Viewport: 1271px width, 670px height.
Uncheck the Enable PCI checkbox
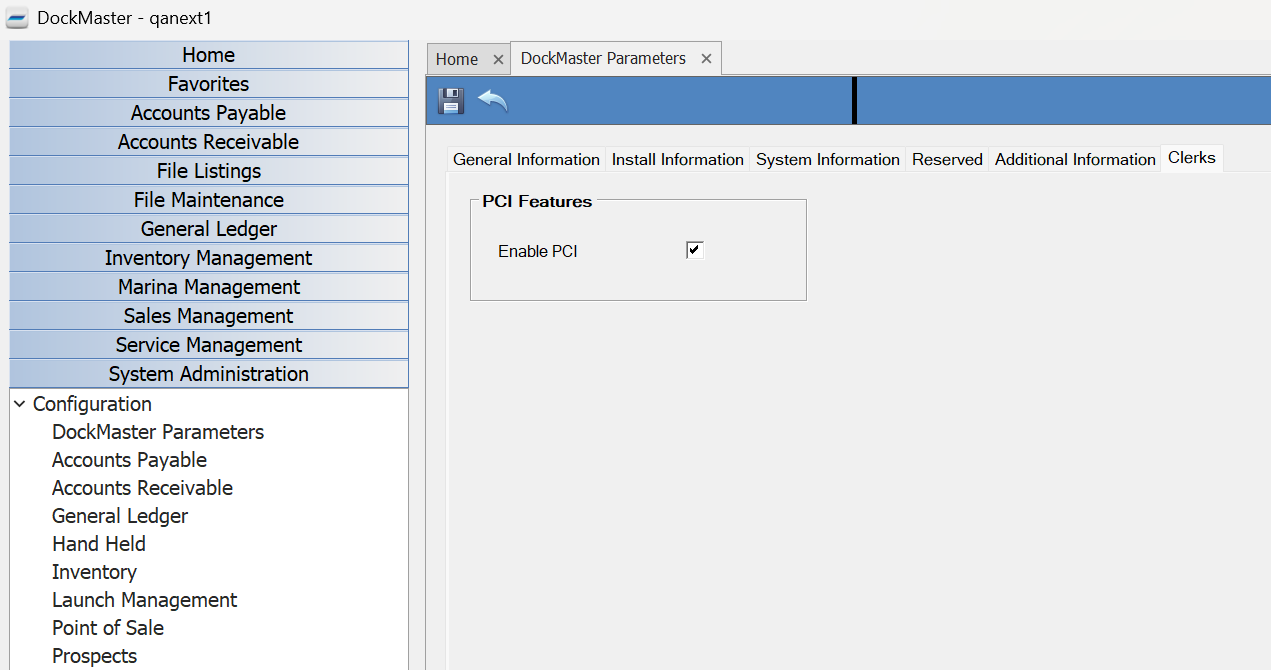695,250
